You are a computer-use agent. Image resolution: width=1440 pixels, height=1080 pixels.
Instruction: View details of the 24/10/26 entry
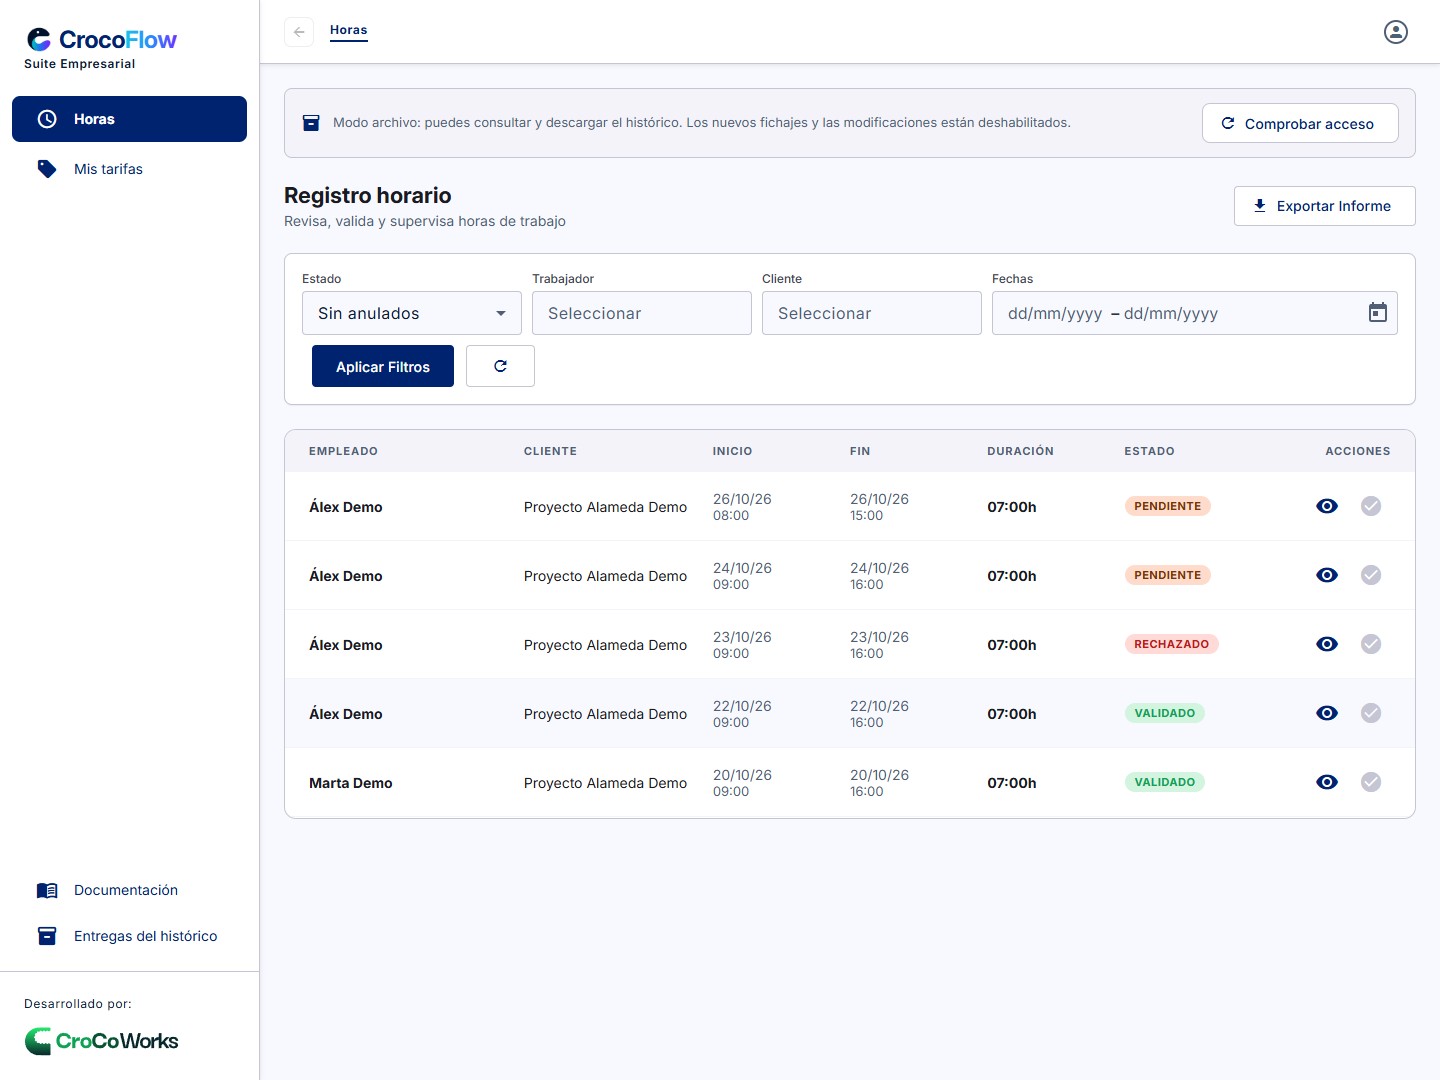1327,575
